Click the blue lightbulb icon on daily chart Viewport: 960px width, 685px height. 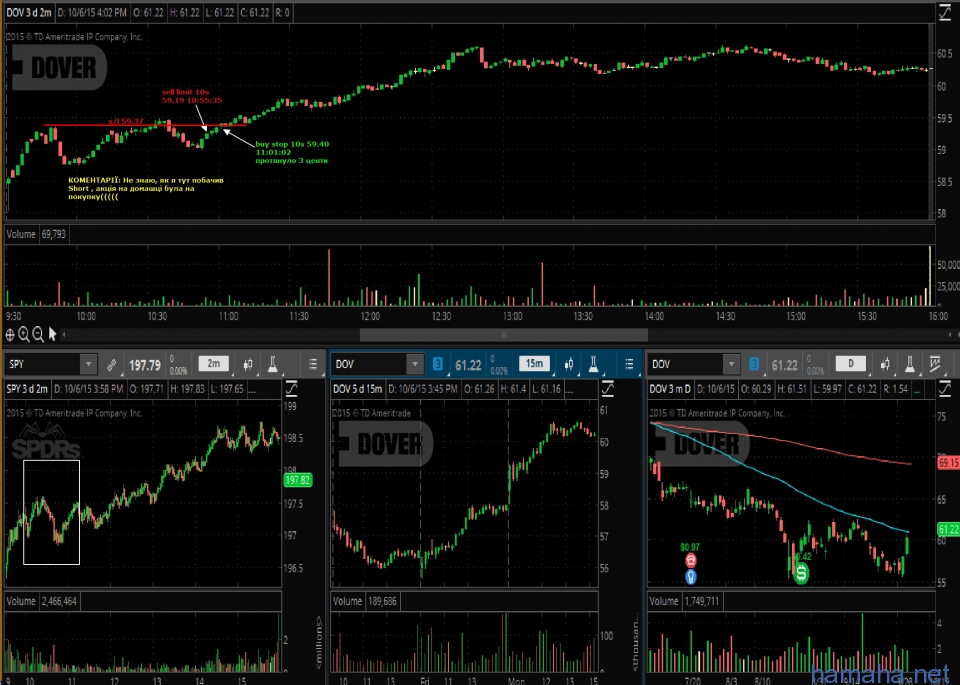(691, 577)
